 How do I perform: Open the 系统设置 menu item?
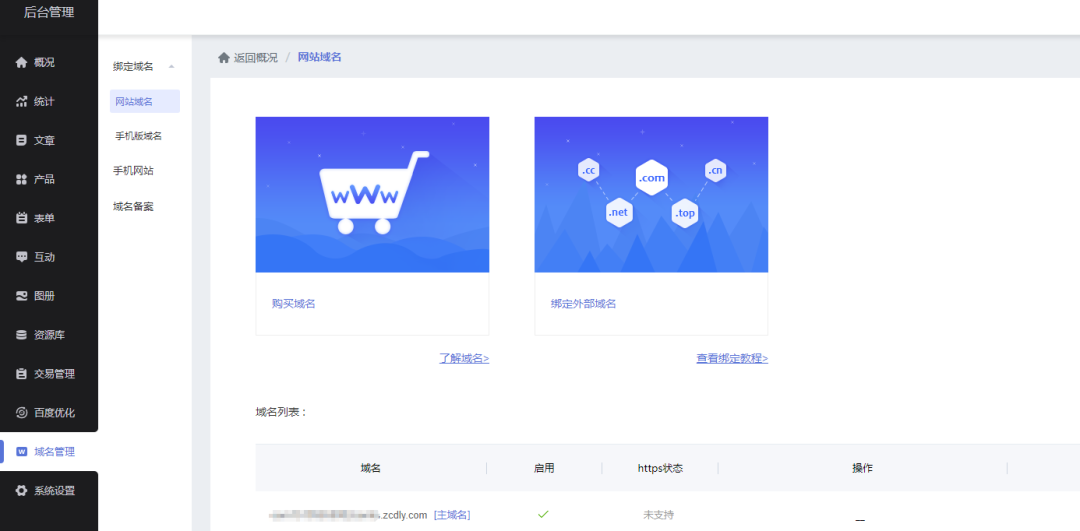pos(49,491)
